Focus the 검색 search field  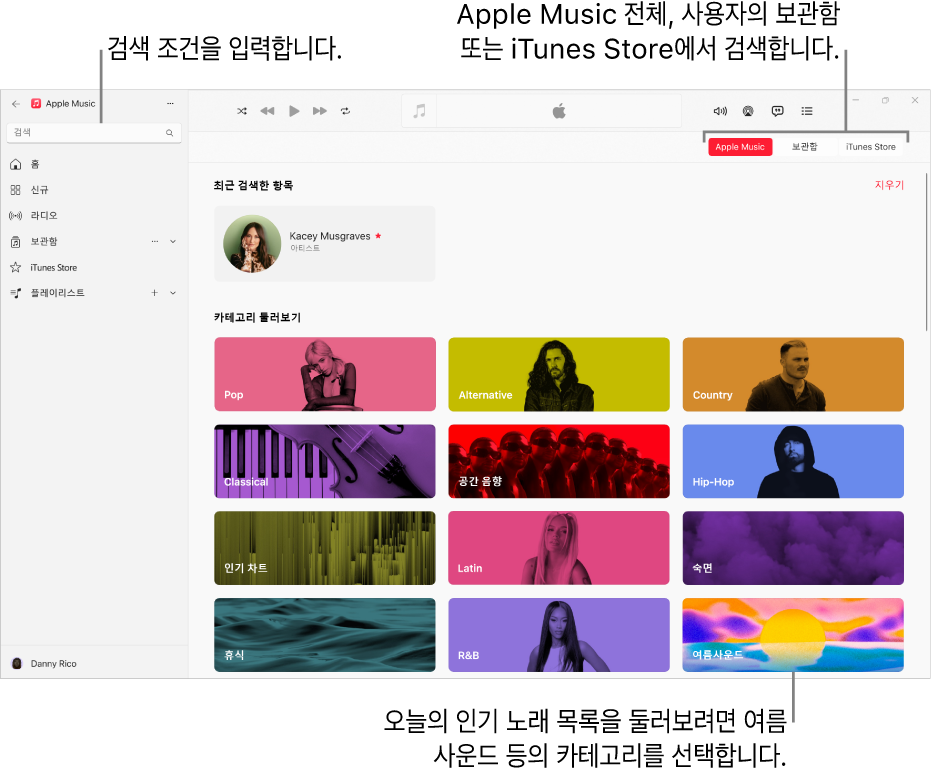(x=94, y=133)
